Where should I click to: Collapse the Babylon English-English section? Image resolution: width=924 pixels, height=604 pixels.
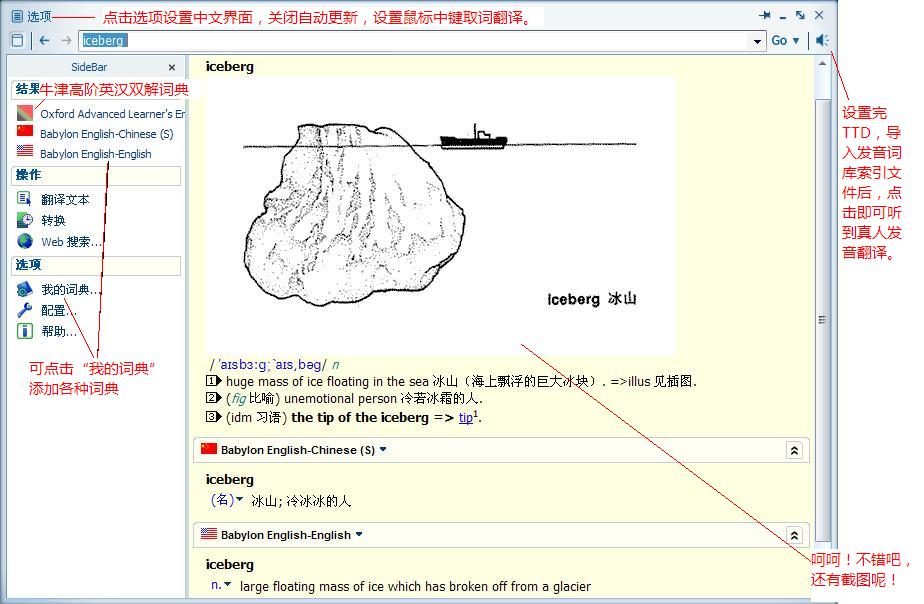click(x=794, y=536)
